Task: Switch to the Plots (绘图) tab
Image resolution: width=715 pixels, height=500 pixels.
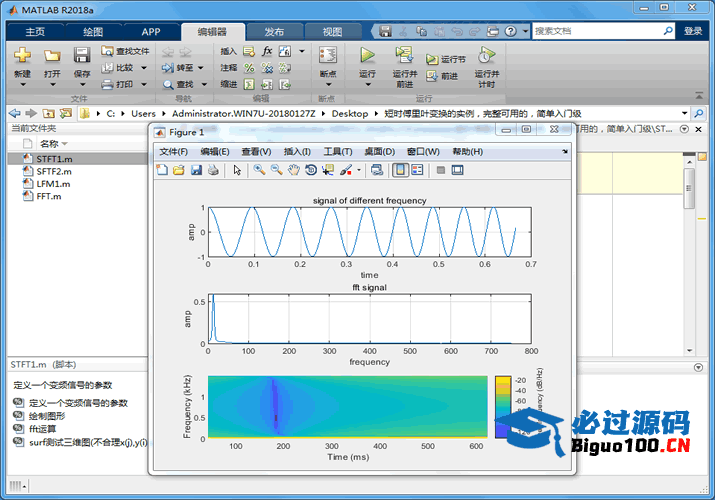Action: tap(93, 31)
